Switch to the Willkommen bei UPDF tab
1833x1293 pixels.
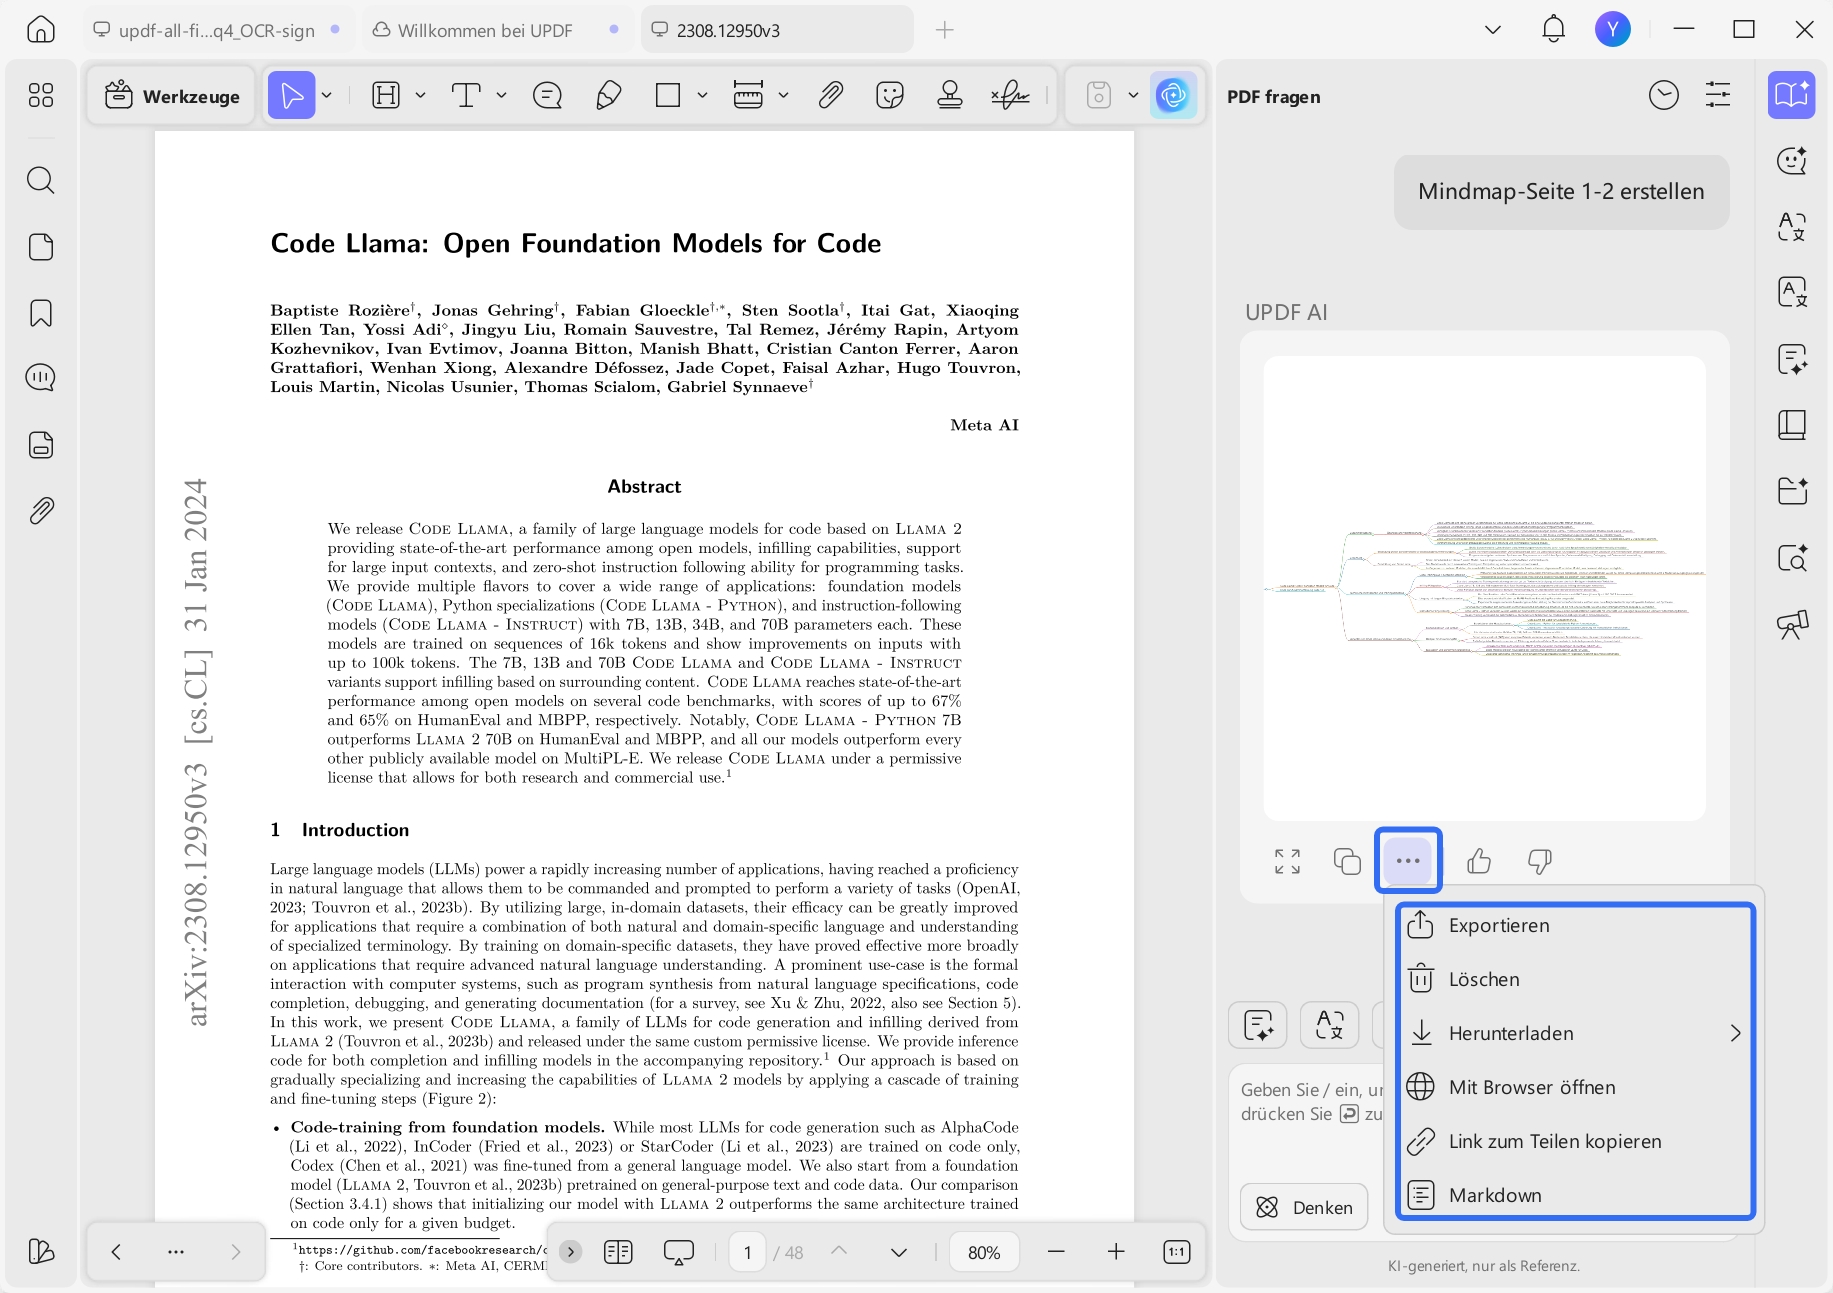coord(495,30)
